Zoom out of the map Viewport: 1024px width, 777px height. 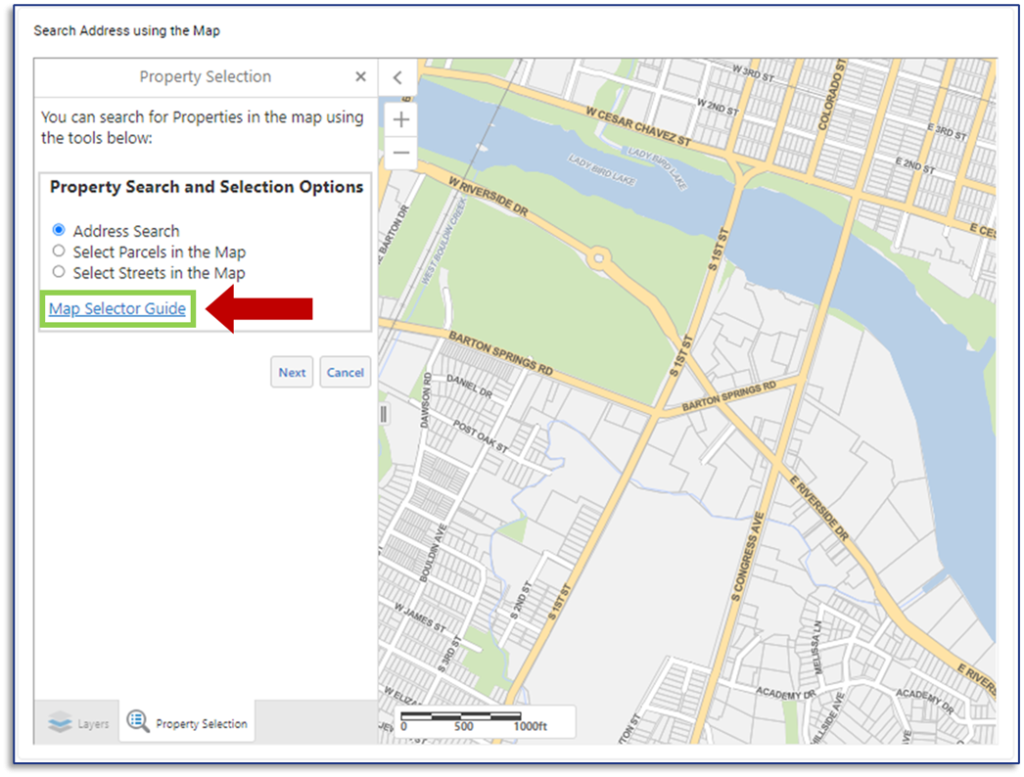[x=401, y=152]
